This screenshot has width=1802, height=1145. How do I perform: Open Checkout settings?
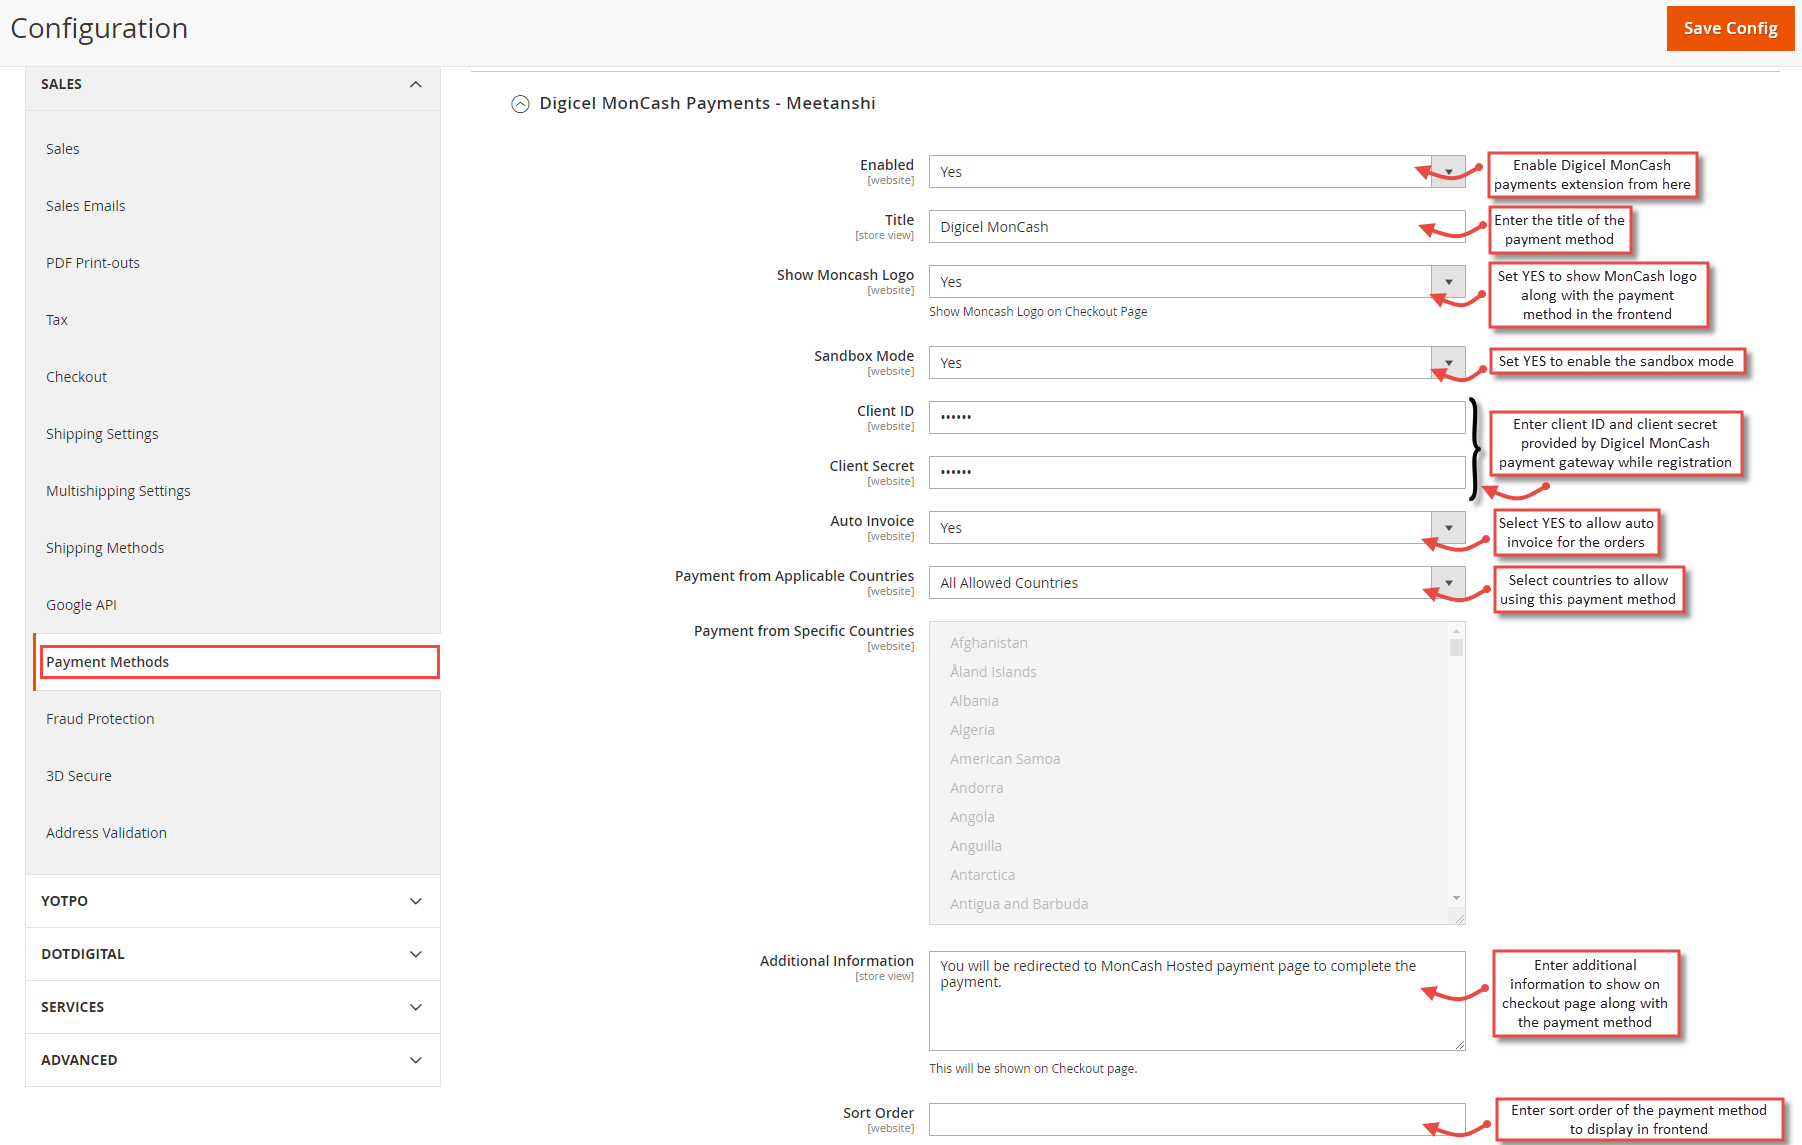tap(76, 377)
